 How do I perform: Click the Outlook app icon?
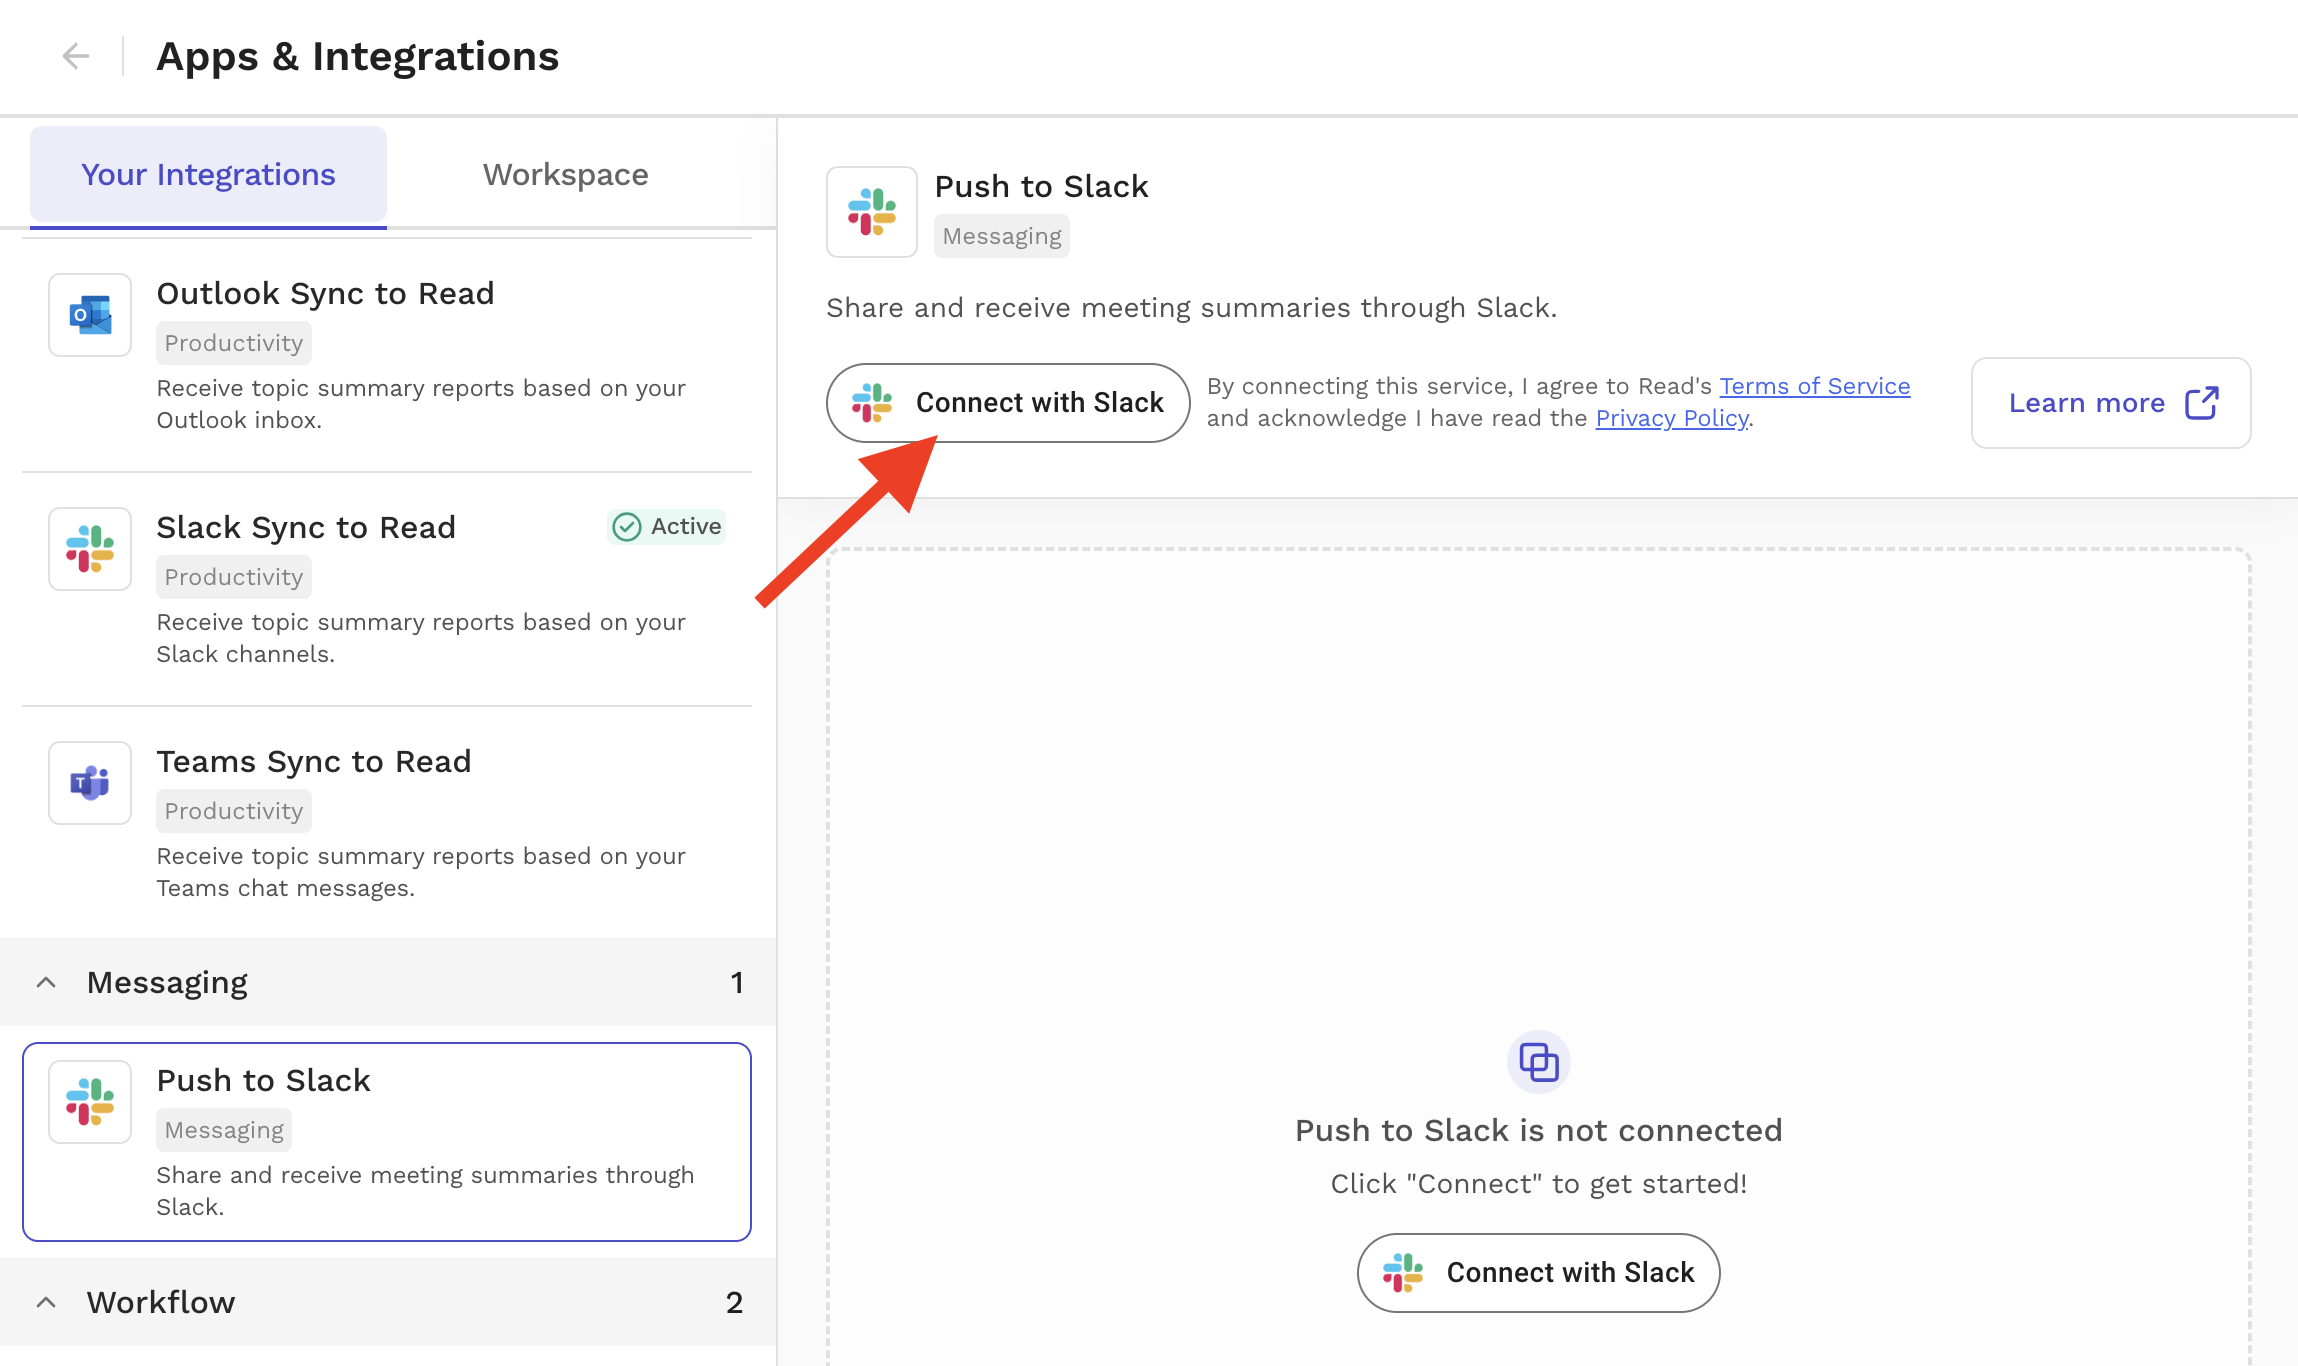[x=90, y=315]
